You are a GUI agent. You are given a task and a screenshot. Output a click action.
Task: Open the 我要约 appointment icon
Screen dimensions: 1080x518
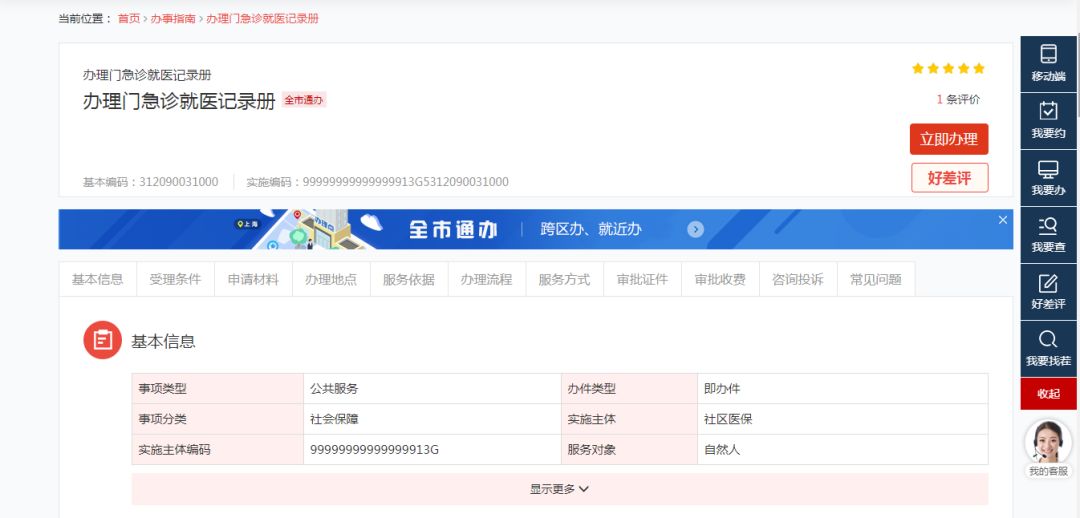pyautogui.click(x=1048, y=121)
